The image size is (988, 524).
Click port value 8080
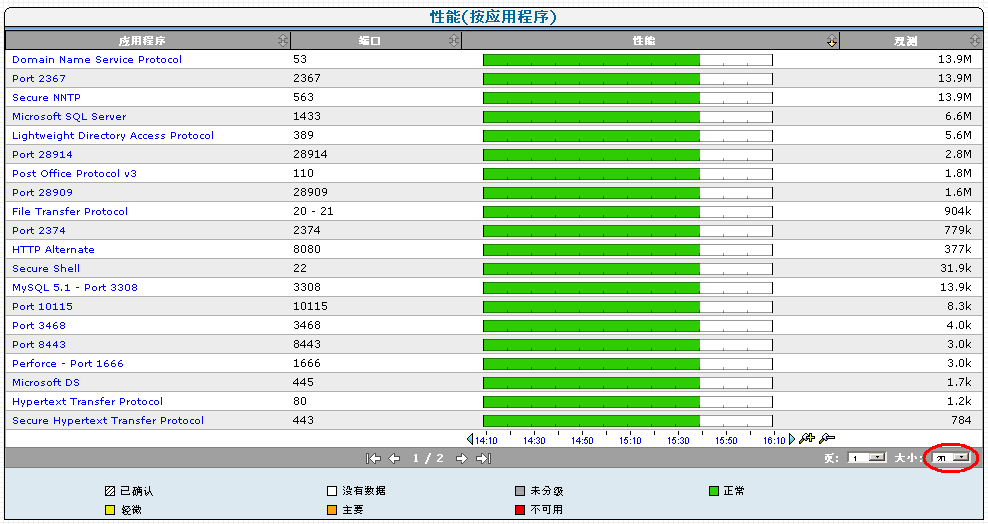tap(307, 249)
